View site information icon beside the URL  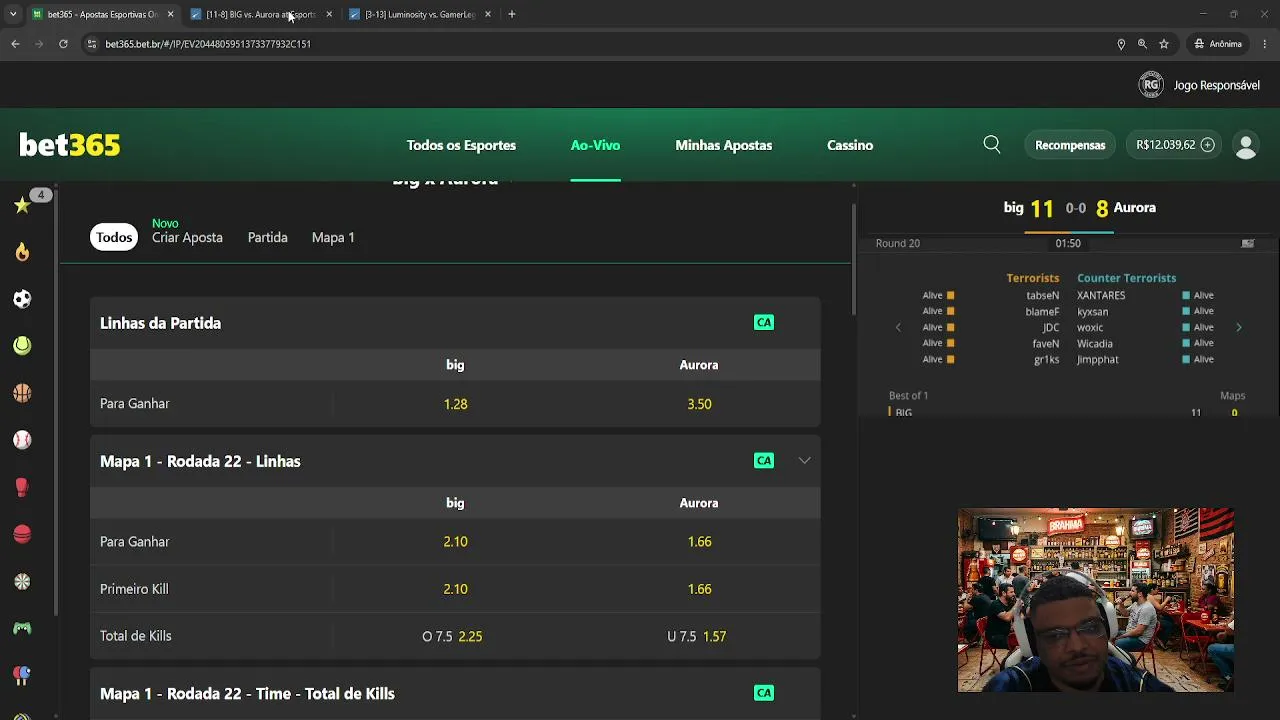tap(91, 44)
